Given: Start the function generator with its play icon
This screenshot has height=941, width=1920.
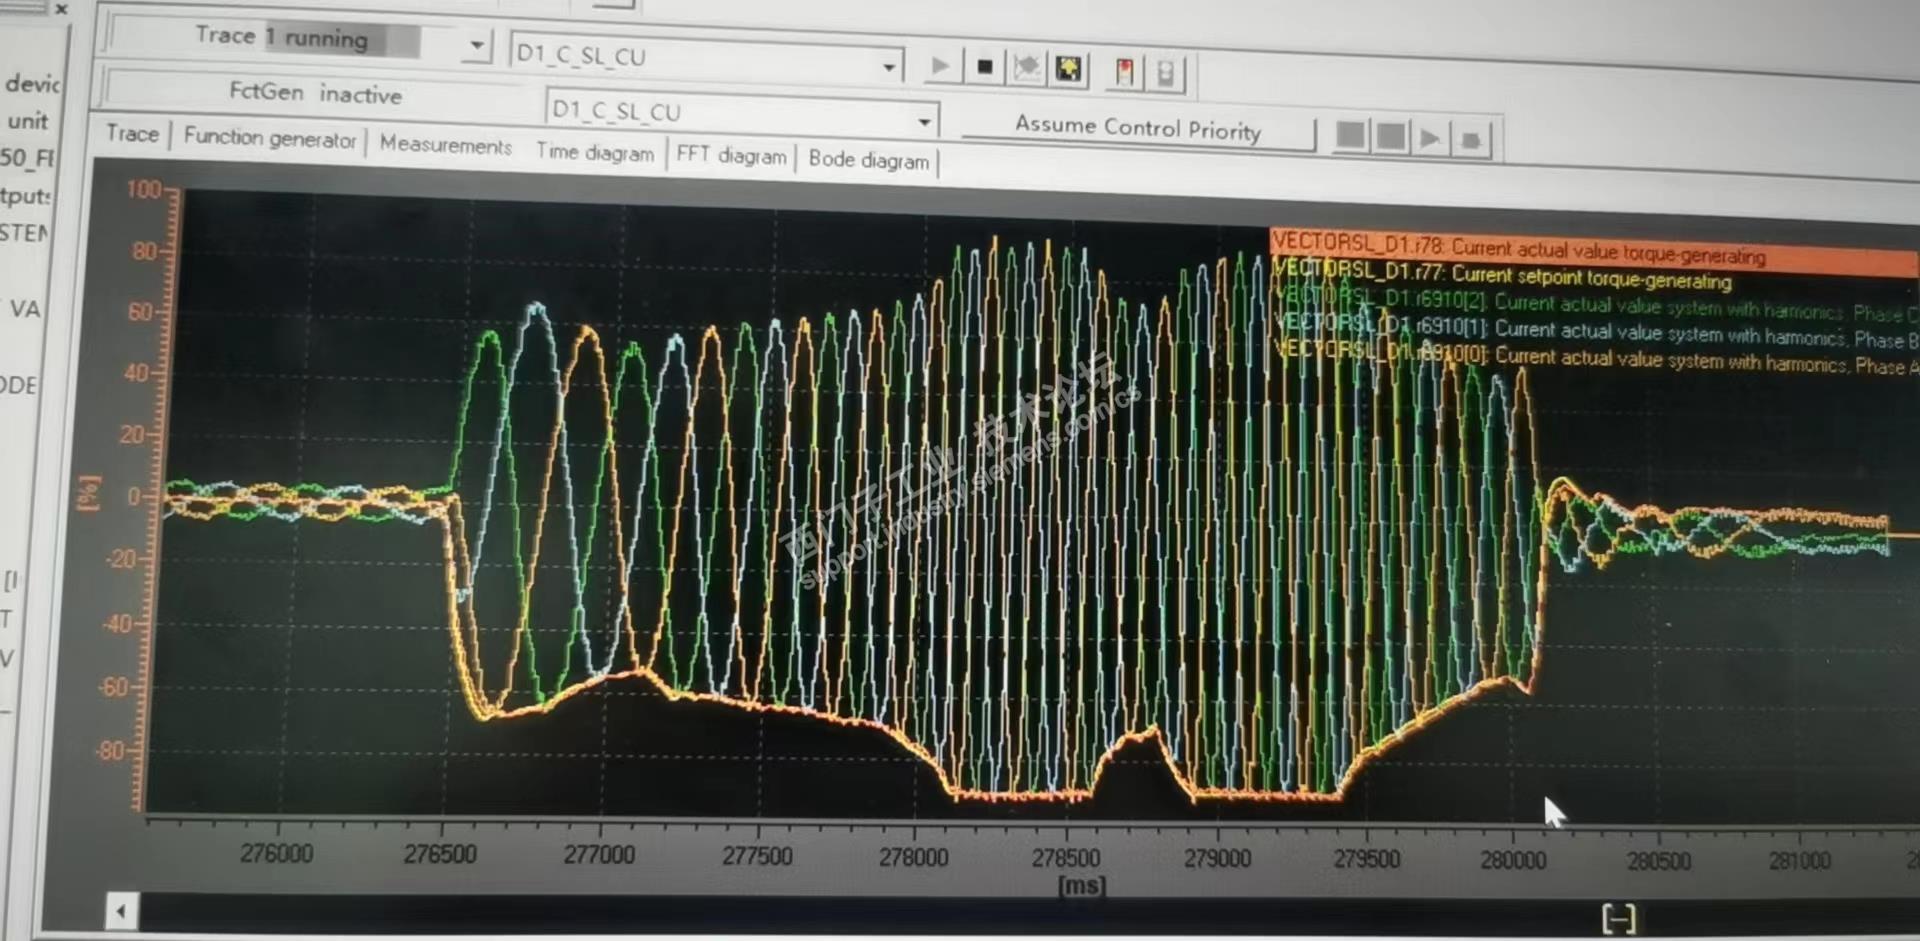Looking at the screenshot, I should pyautogui.click(x=1430, y=138).
